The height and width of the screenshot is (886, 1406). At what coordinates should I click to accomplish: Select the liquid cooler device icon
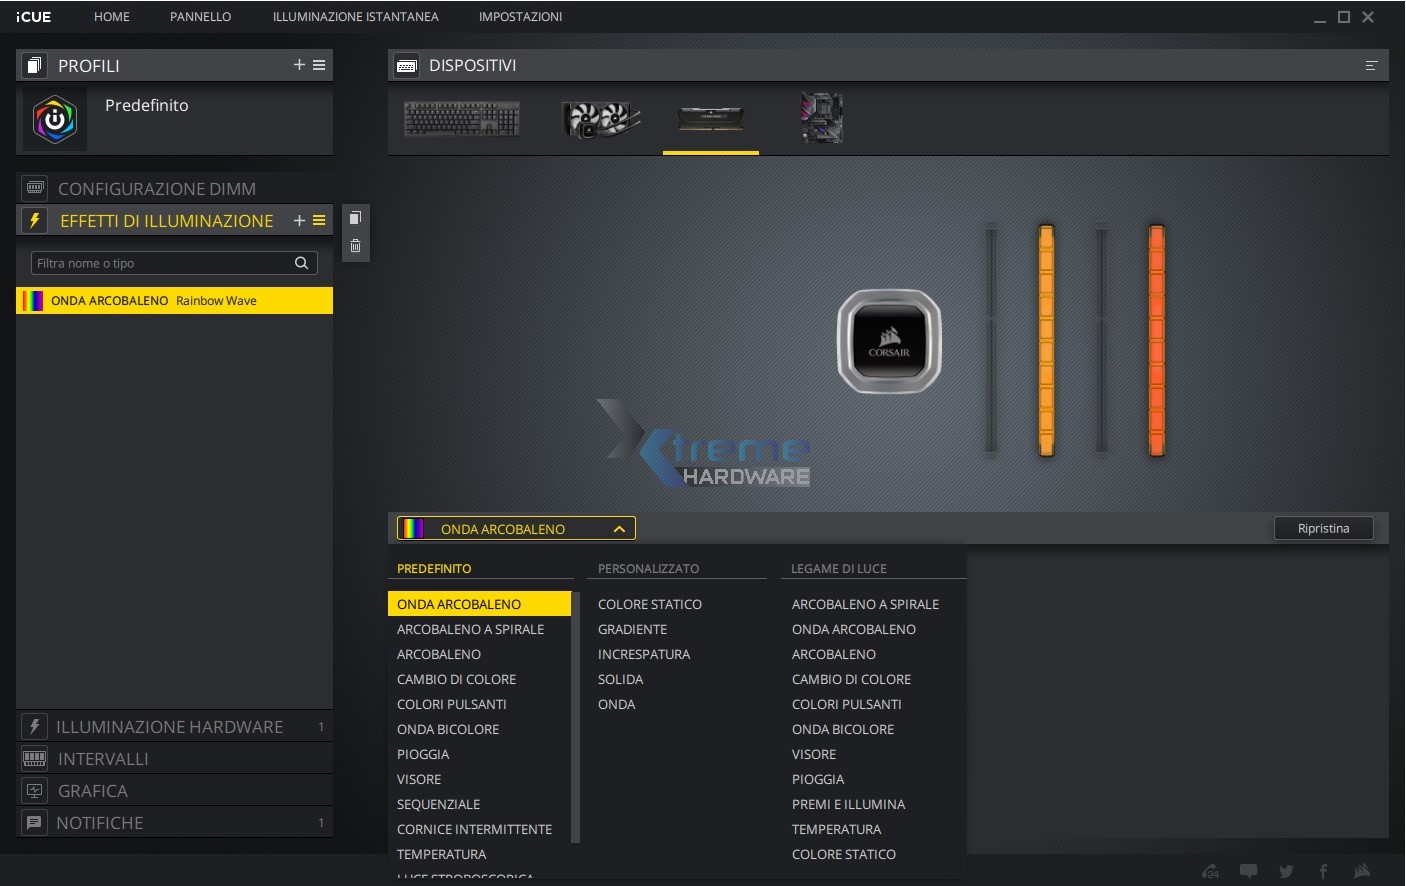[x=600, y=119]
